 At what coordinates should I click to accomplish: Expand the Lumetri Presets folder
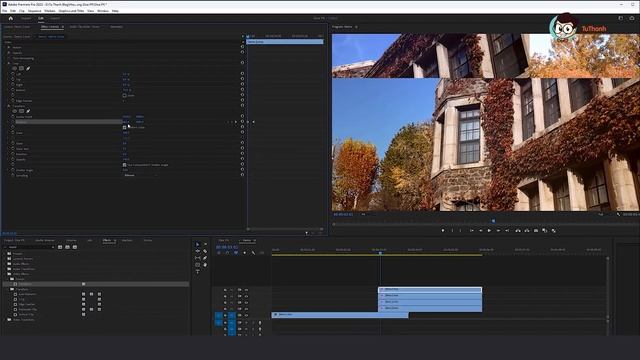coord(5,259)
